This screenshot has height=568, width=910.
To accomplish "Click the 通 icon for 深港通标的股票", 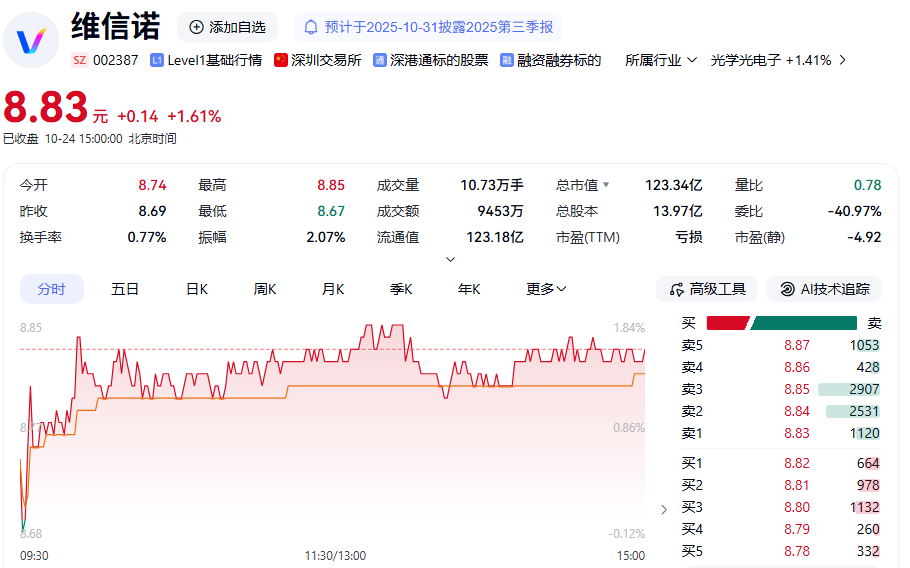I will (x=380, y=60).
